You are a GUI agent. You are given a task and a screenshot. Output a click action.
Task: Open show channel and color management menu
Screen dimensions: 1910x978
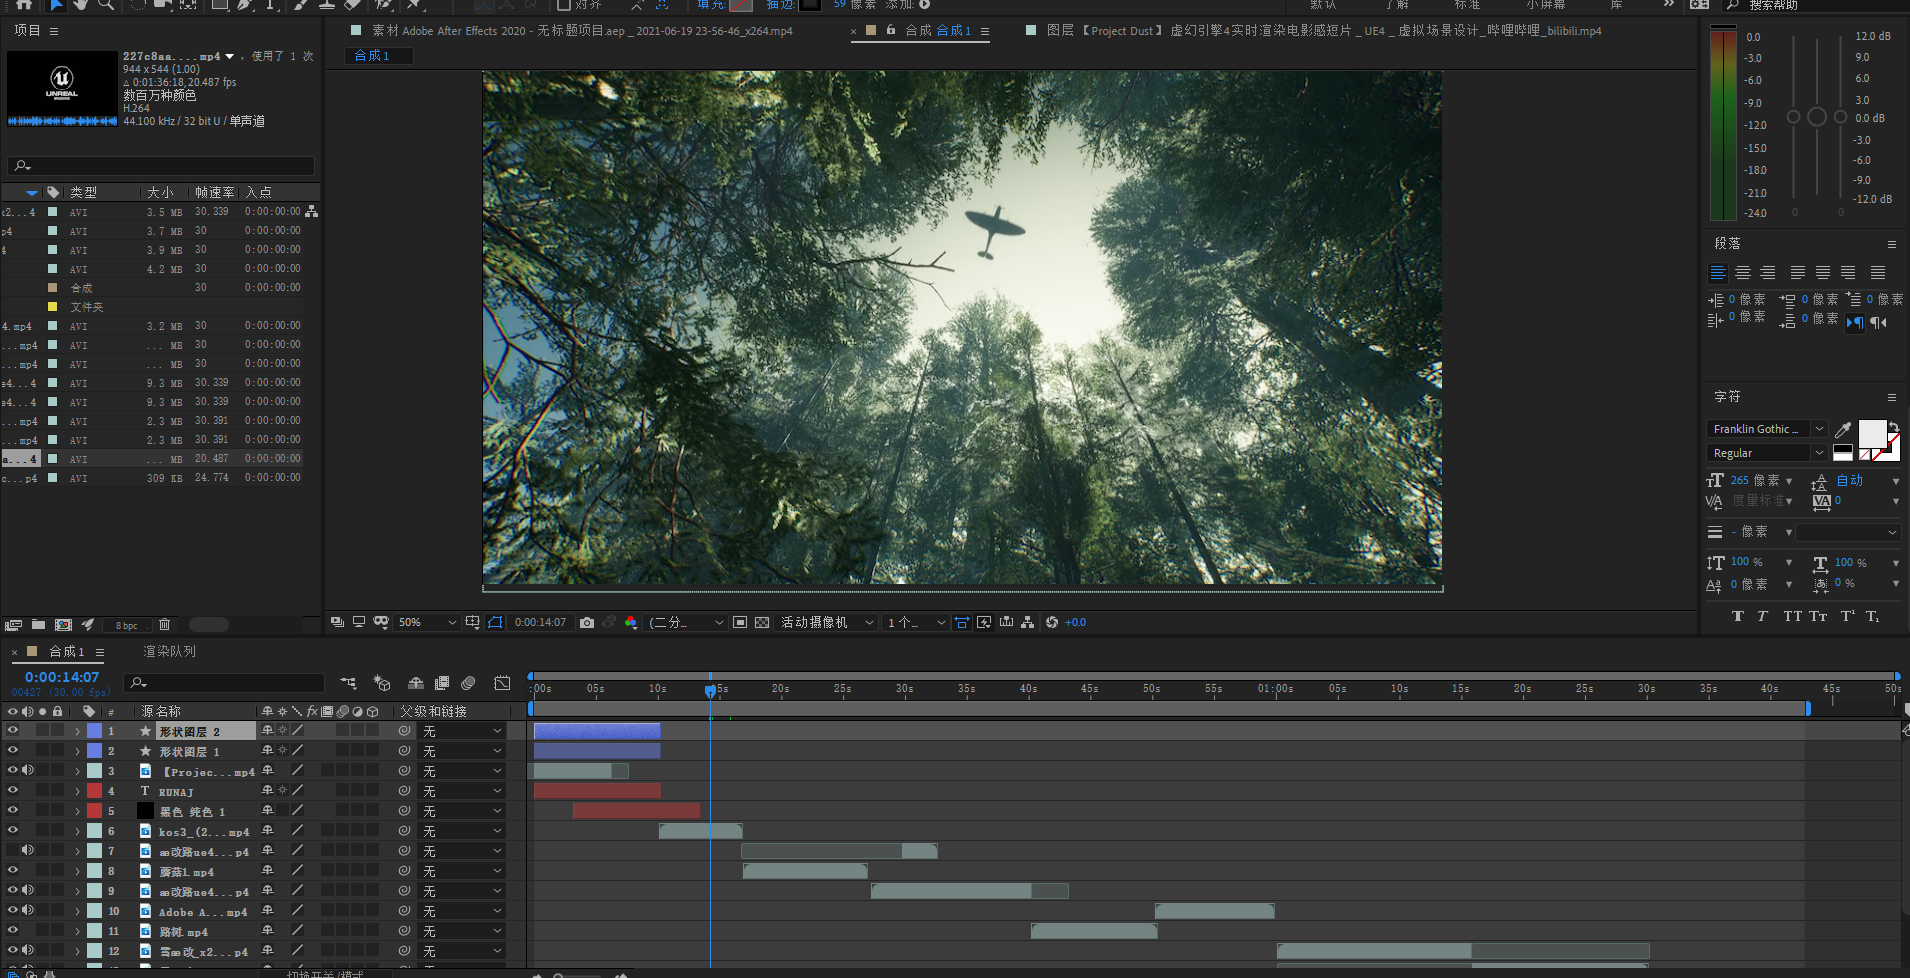631,622
